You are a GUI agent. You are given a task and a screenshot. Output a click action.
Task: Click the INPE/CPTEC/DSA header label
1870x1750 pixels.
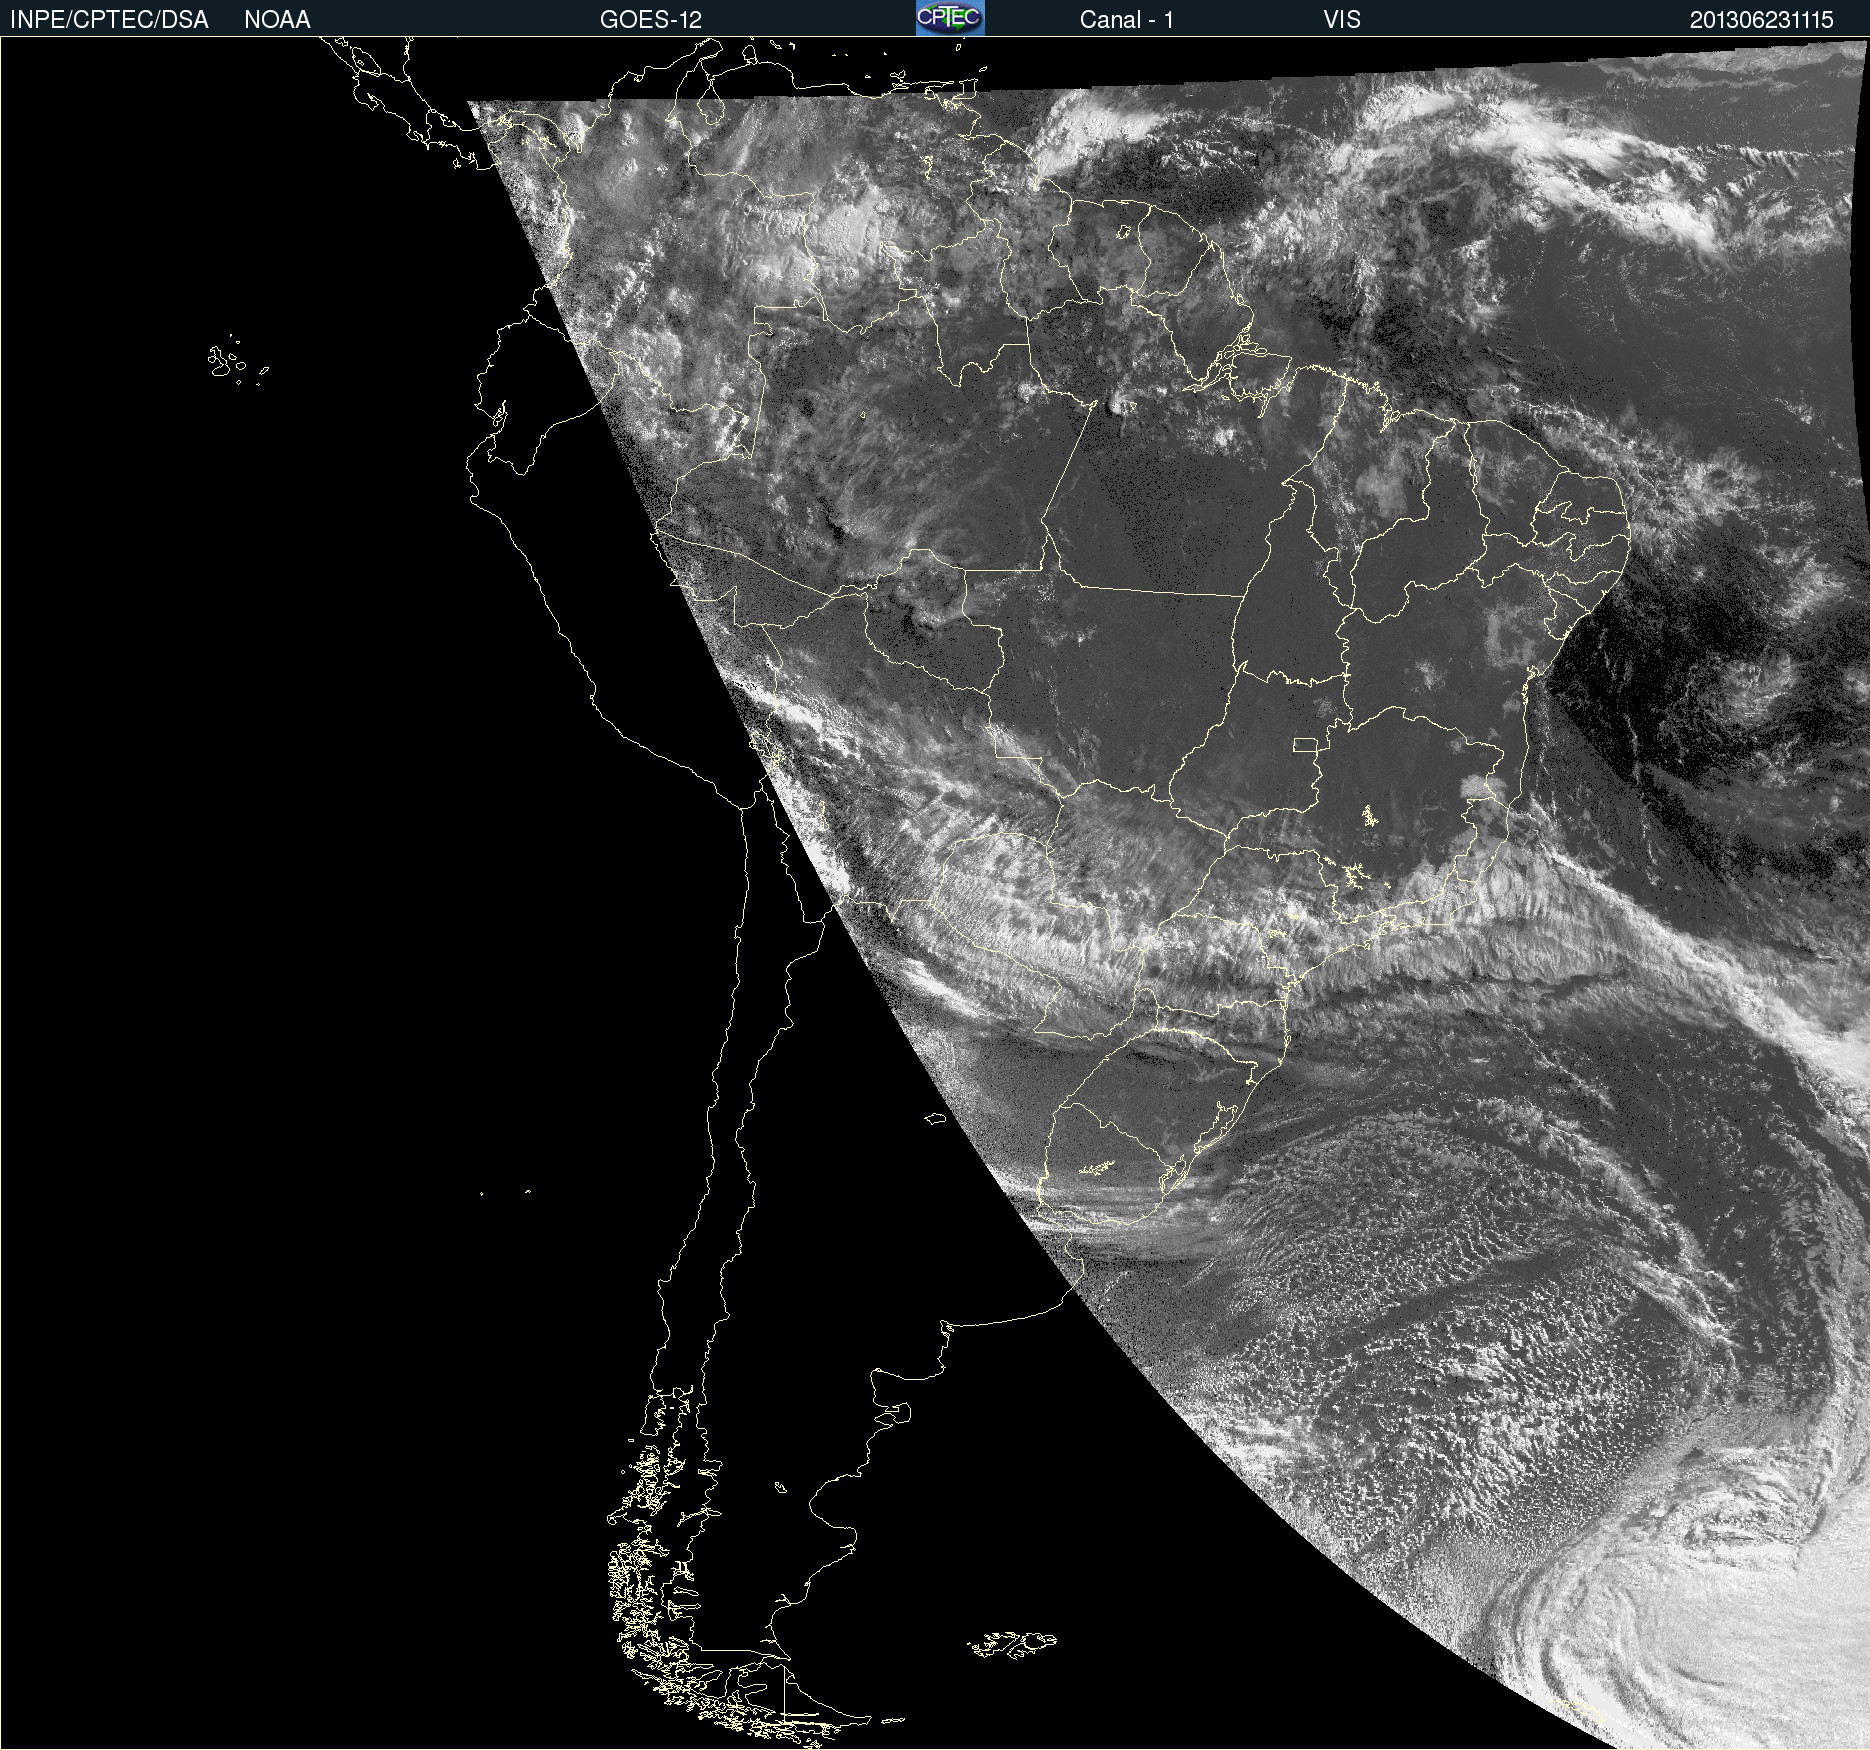tap(109, 20)
